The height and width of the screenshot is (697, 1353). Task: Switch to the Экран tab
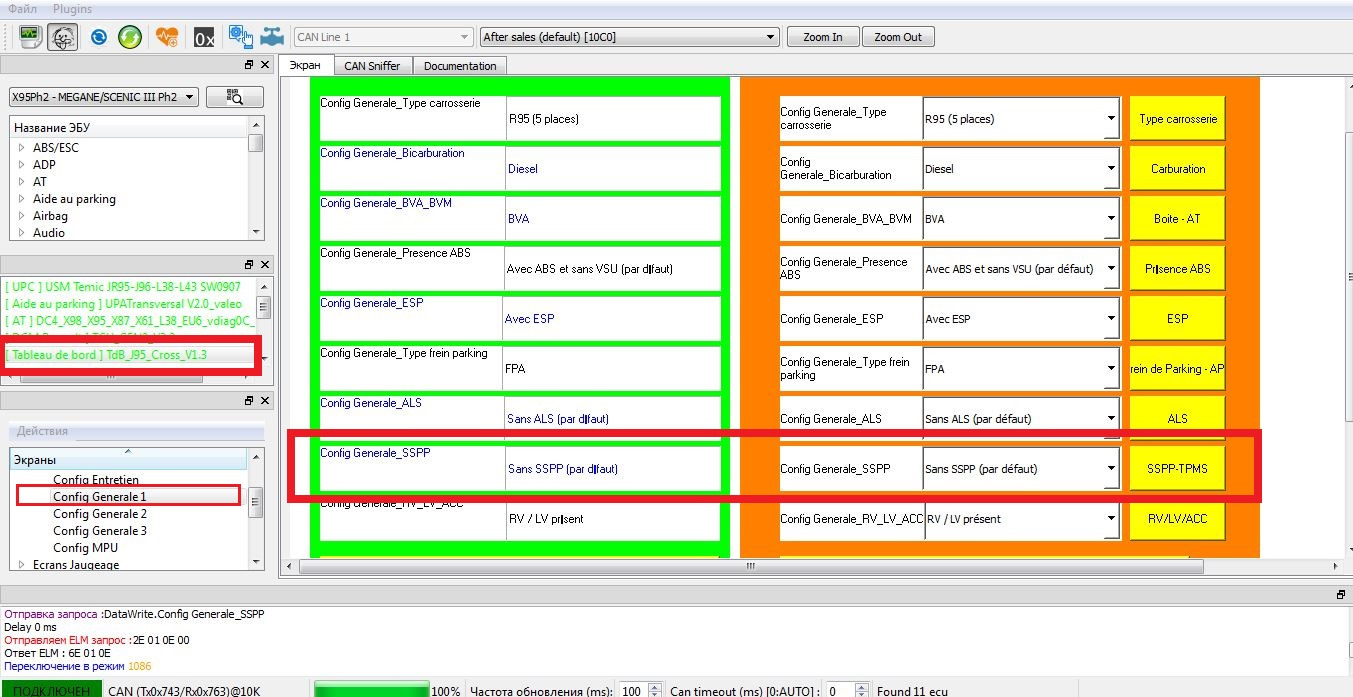click(305, 66)
